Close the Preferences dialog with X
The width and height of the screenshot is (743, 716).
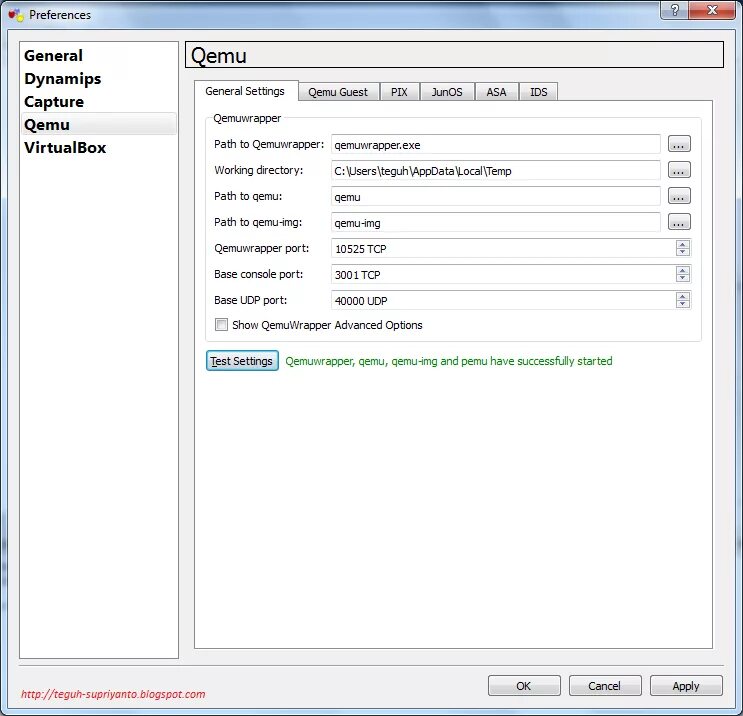click(x=712, y=10)
